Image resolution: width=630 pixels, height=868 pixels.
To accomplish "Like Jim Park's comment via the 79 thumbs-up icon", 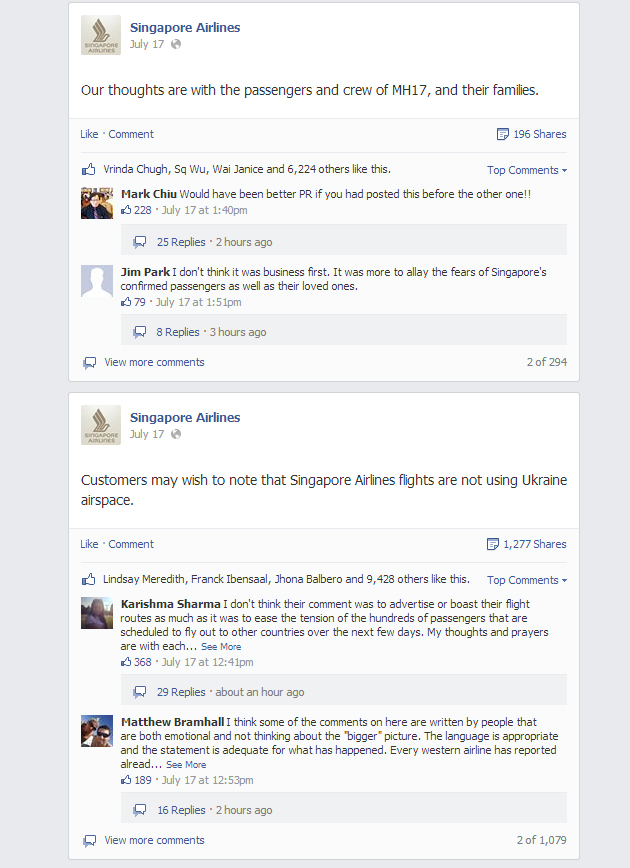I will click(126, 302).
